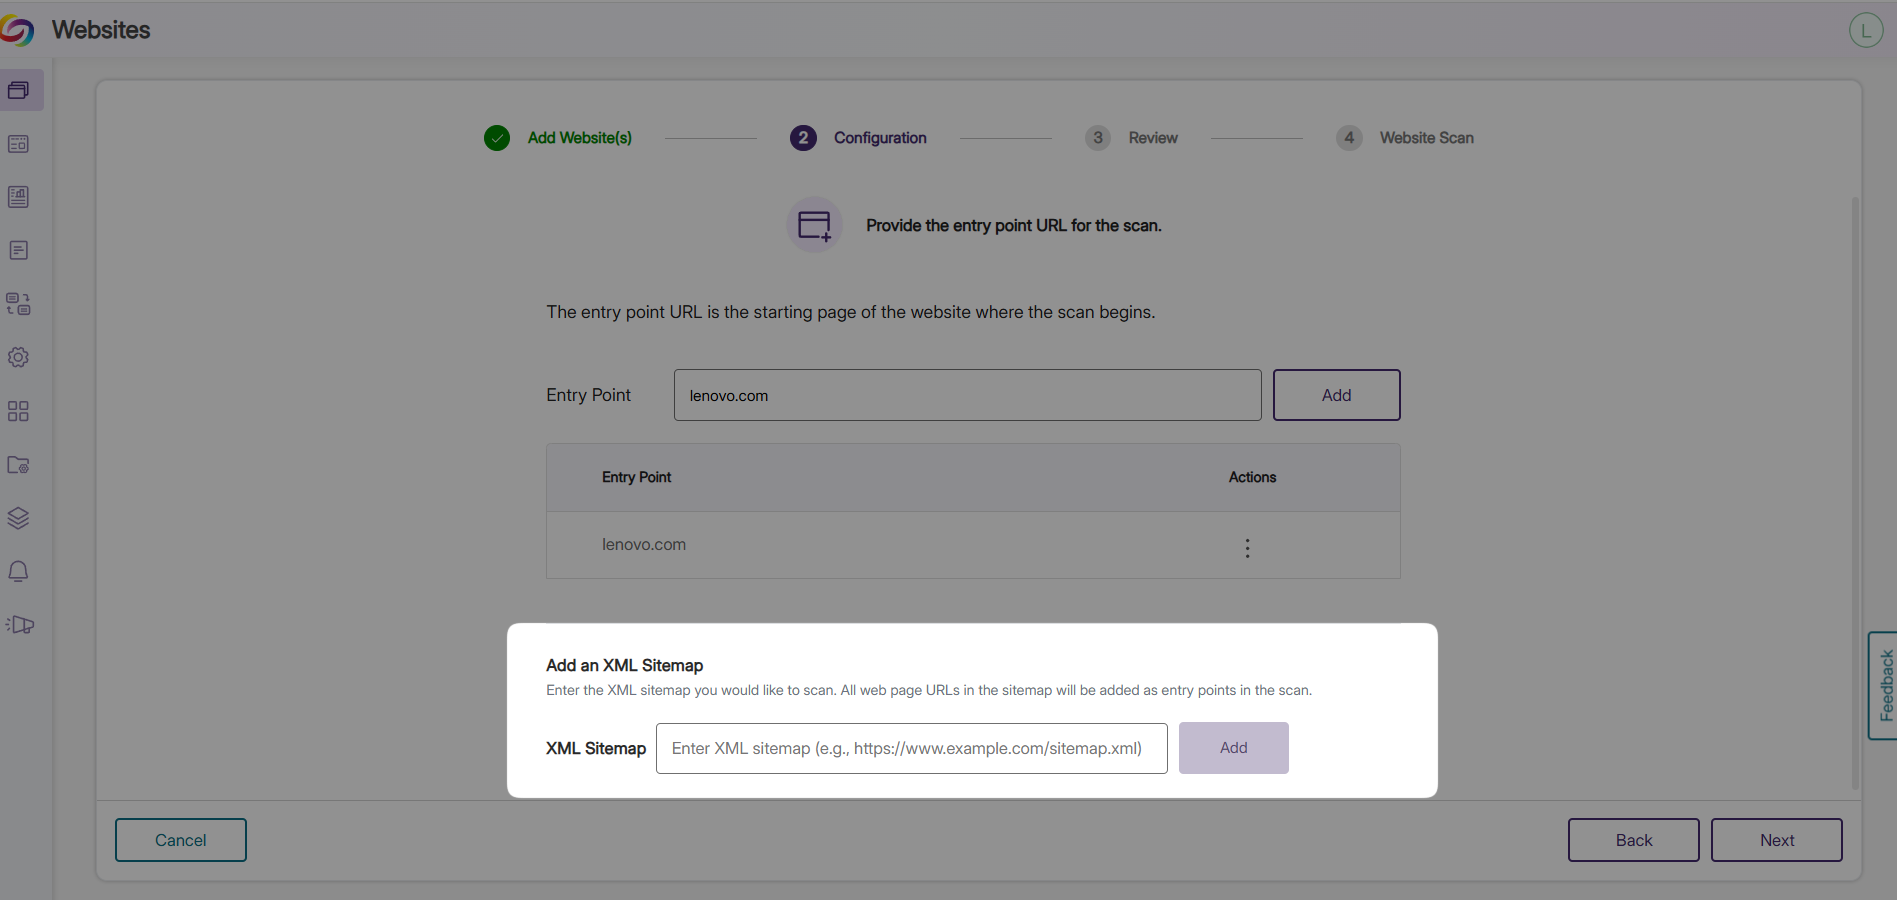
Task: Click the XML Sitemap input field
Action: (911, 747)
